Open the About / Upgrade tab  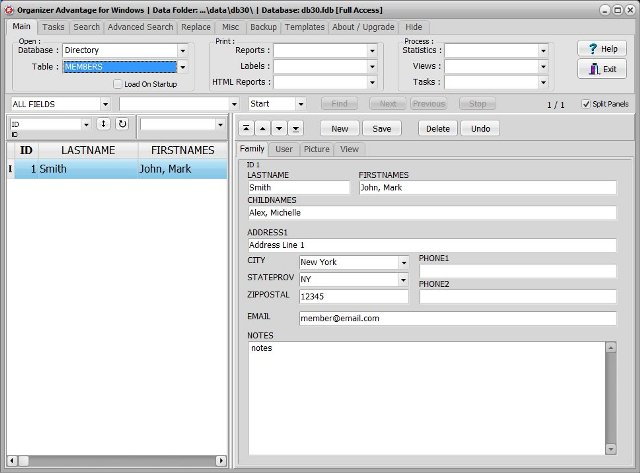click(x=363, y=27)
